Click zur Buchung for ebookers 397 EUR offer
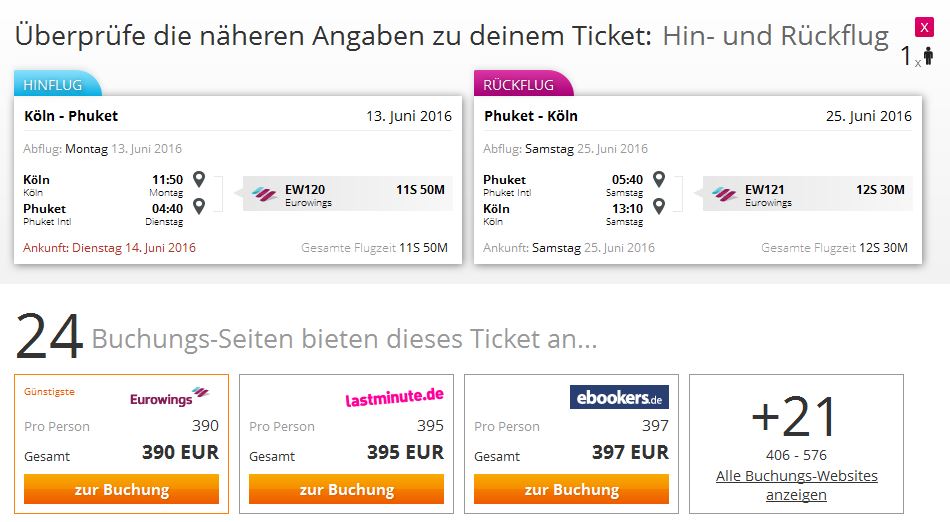The image size is (950, 522). (571, 489)
